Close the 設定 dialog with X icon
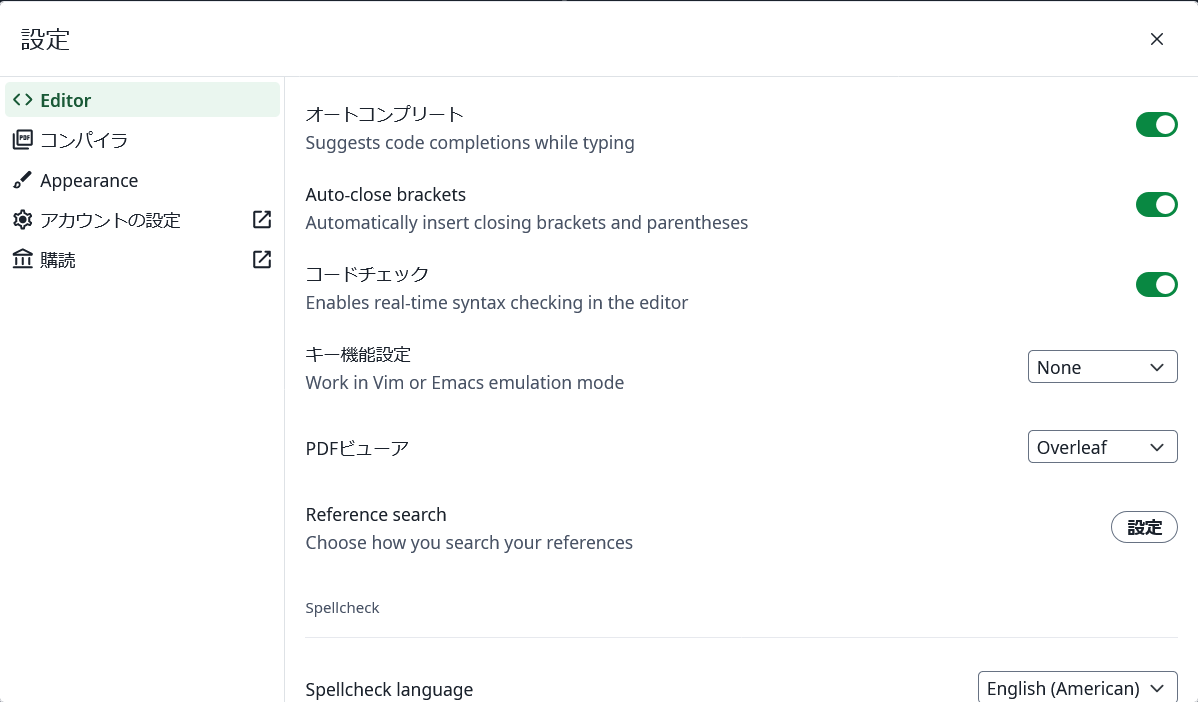Viewport: 1198px width, 702px height. pos(1157,39)
